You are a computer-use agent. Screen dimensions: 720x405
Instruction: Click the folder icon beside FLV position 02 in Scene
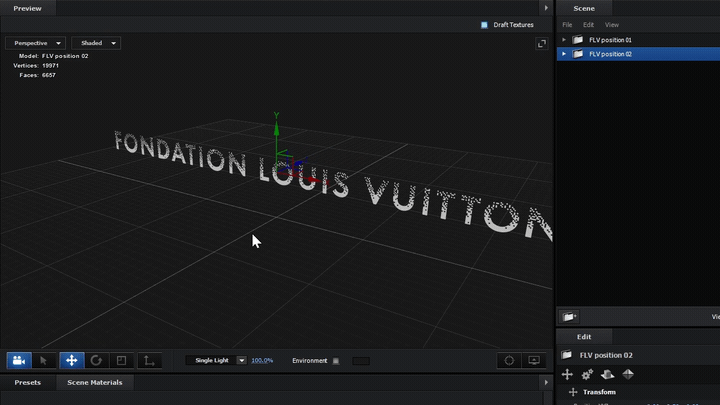click(x=578, y=54)
